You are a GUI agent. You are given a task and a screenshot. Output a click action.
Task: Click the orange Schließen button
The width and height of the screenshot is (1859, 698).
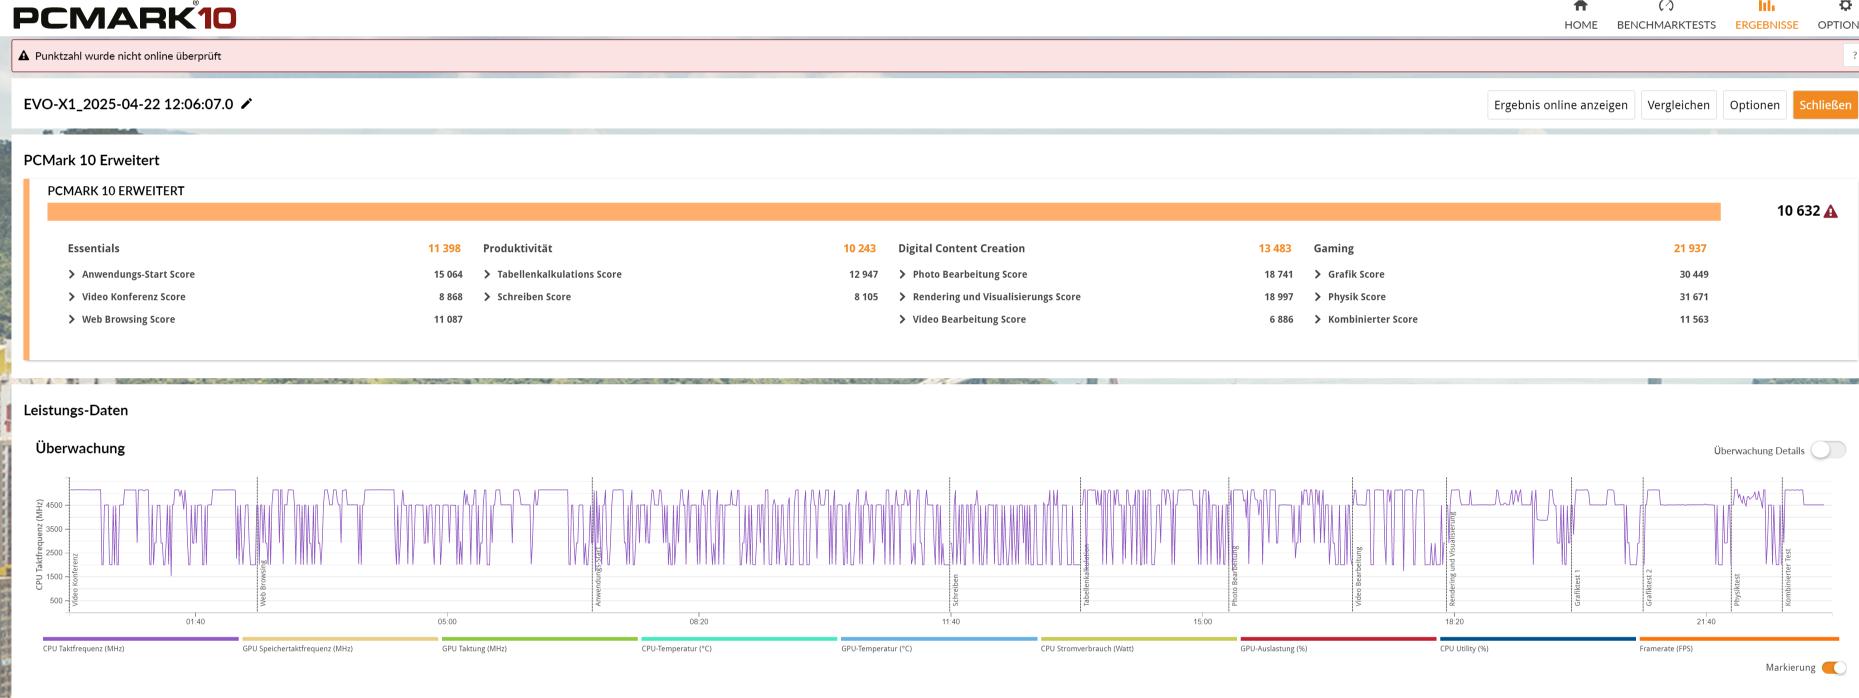pos(1825,105)
